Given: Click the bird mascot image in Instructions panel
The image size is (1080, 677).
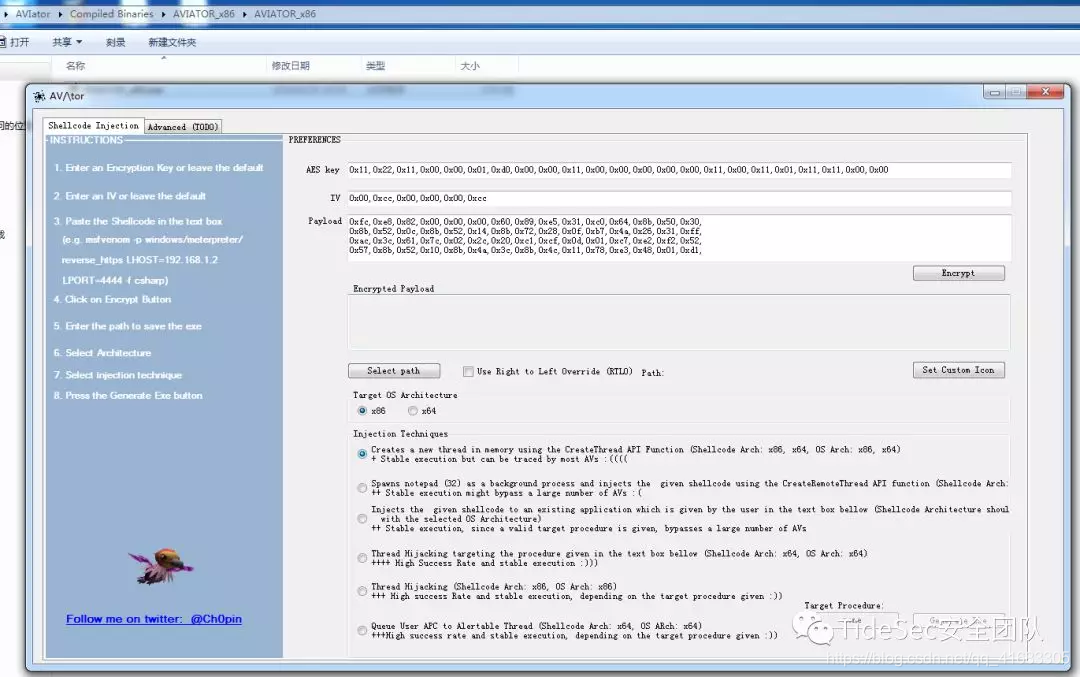Looking at the screenshot, I should pos(161,567).
